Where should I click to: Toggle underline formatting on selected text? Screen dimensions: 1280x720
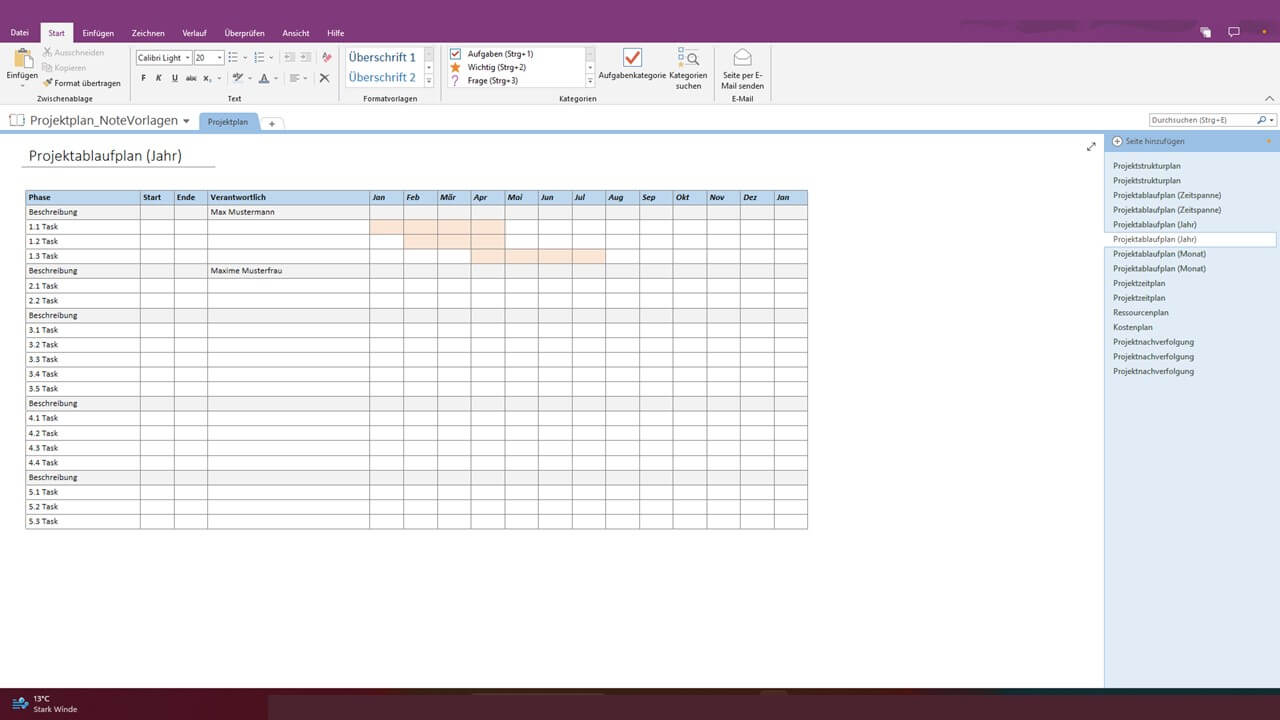coord(175,77)
